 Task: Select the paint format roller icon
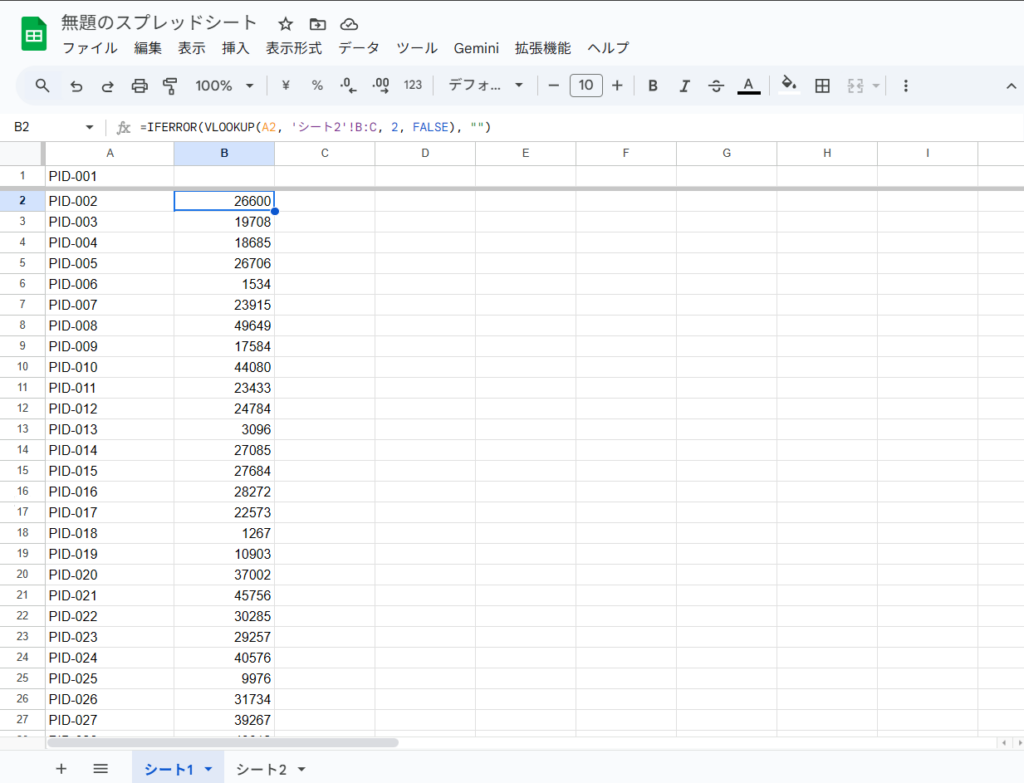[x=170, y=86]
